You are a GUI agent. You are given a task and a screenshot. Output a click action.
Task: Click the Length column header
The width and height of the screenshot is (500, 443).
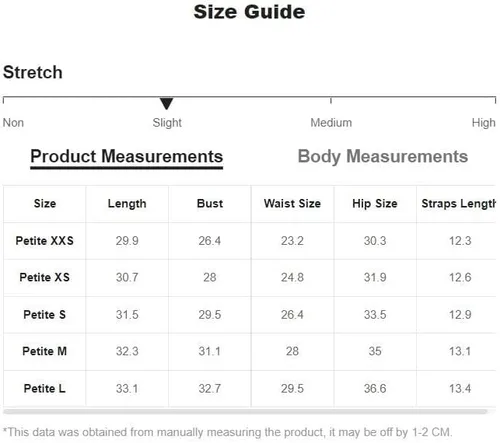[127, 204]
